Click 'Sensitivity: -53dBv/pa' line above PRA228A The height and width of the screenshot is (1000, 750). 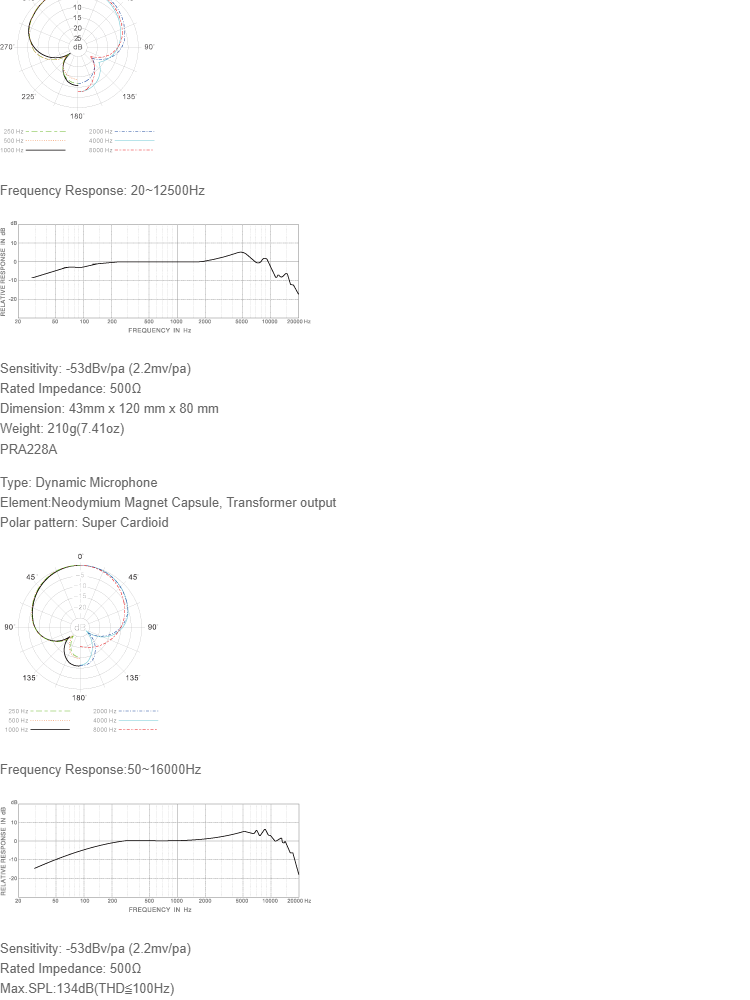(96, 369)
